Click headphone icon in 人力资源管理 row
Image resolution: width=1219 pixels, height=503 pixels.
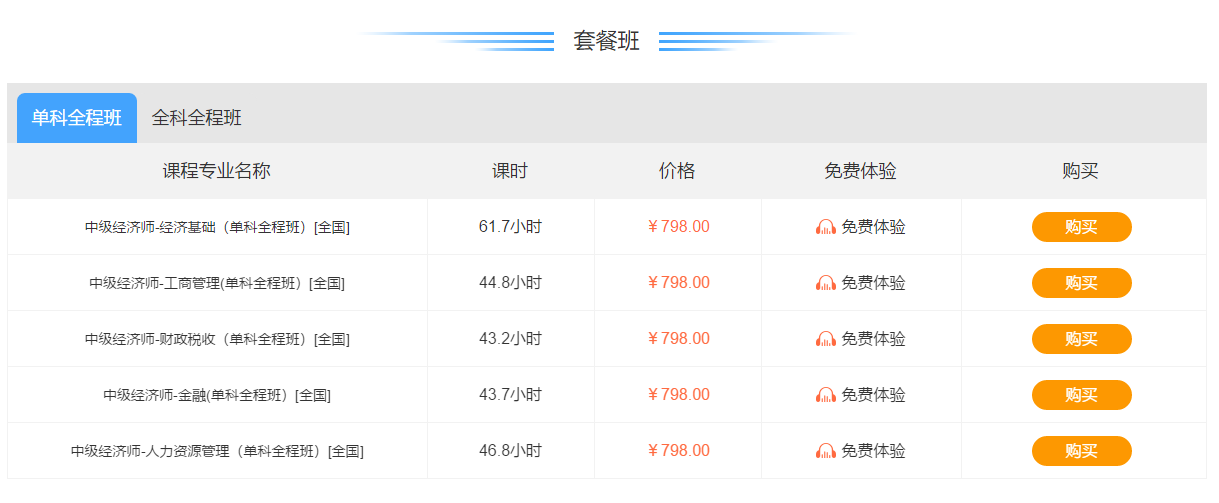pos(826,451)
